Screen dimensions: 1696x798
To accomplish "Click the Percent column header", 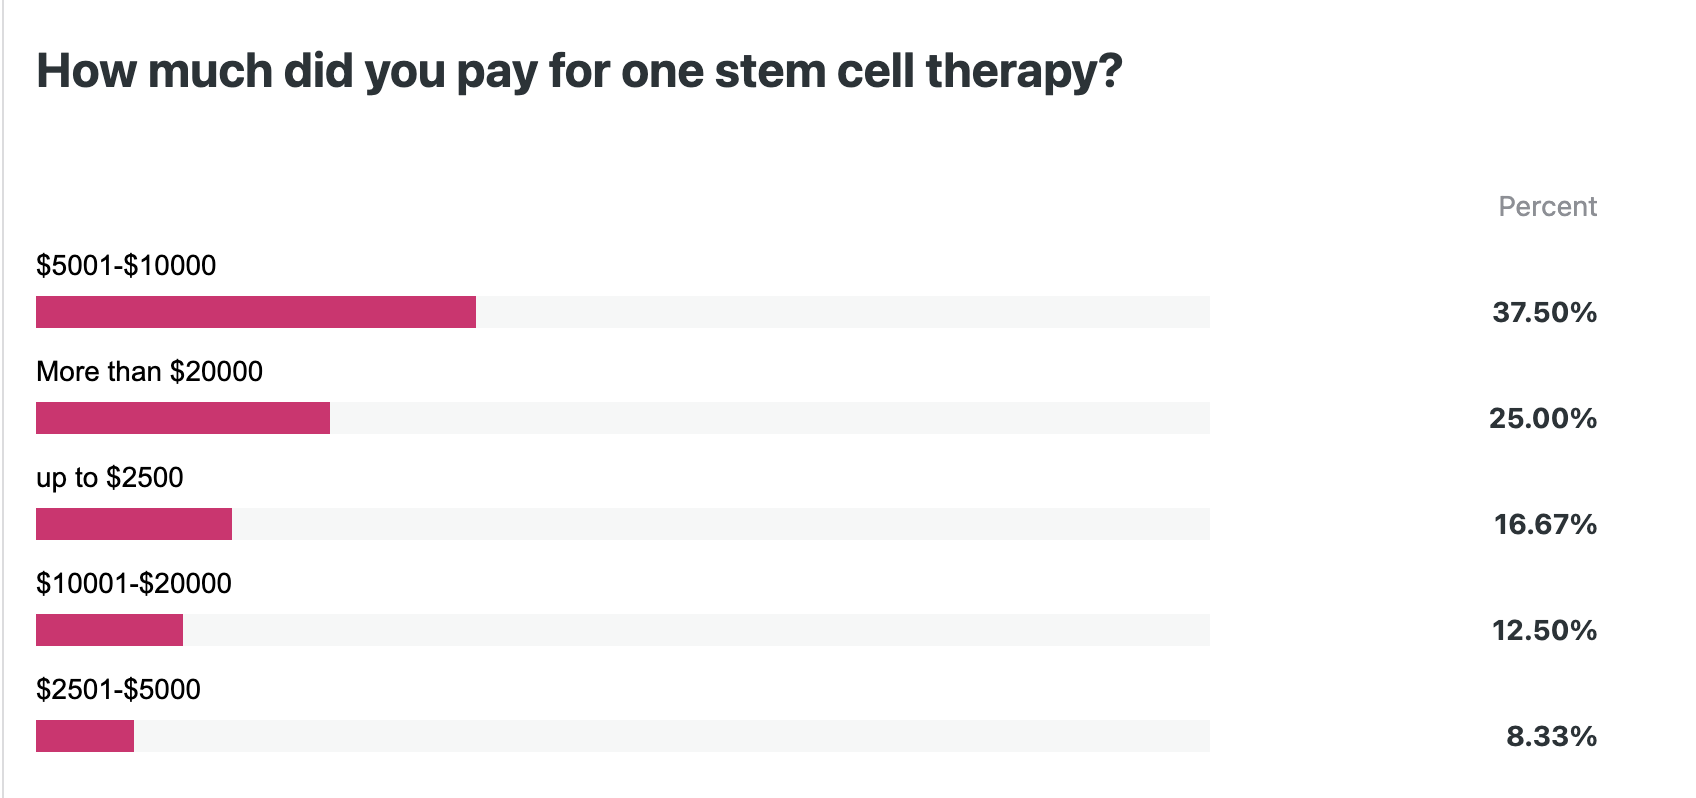I will click(1547, 206).
